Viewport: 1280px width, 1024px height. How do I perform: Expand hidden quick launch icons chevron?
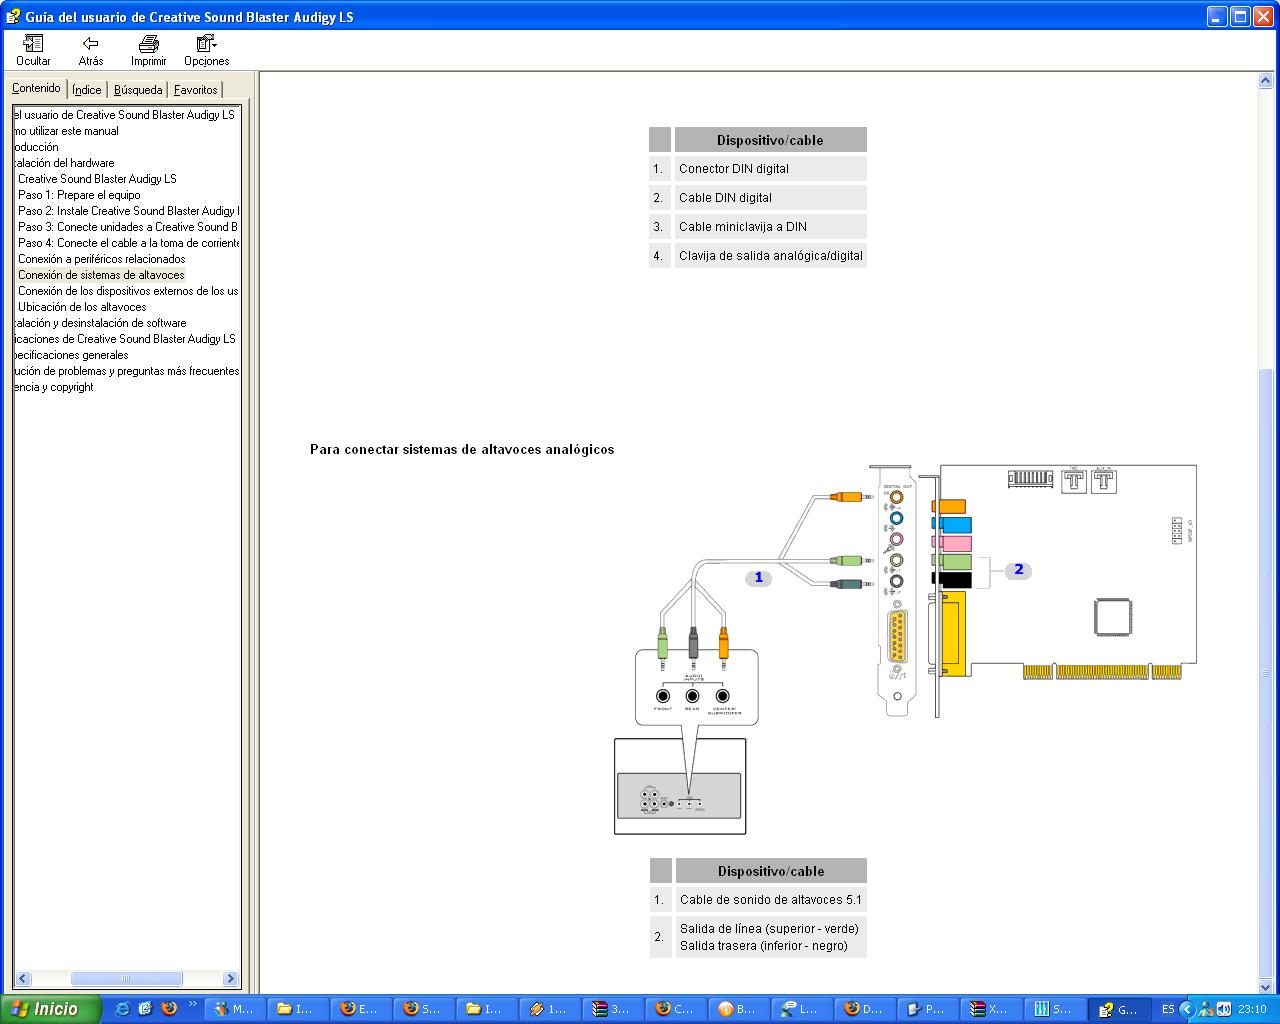click(x=192, y=1004)
